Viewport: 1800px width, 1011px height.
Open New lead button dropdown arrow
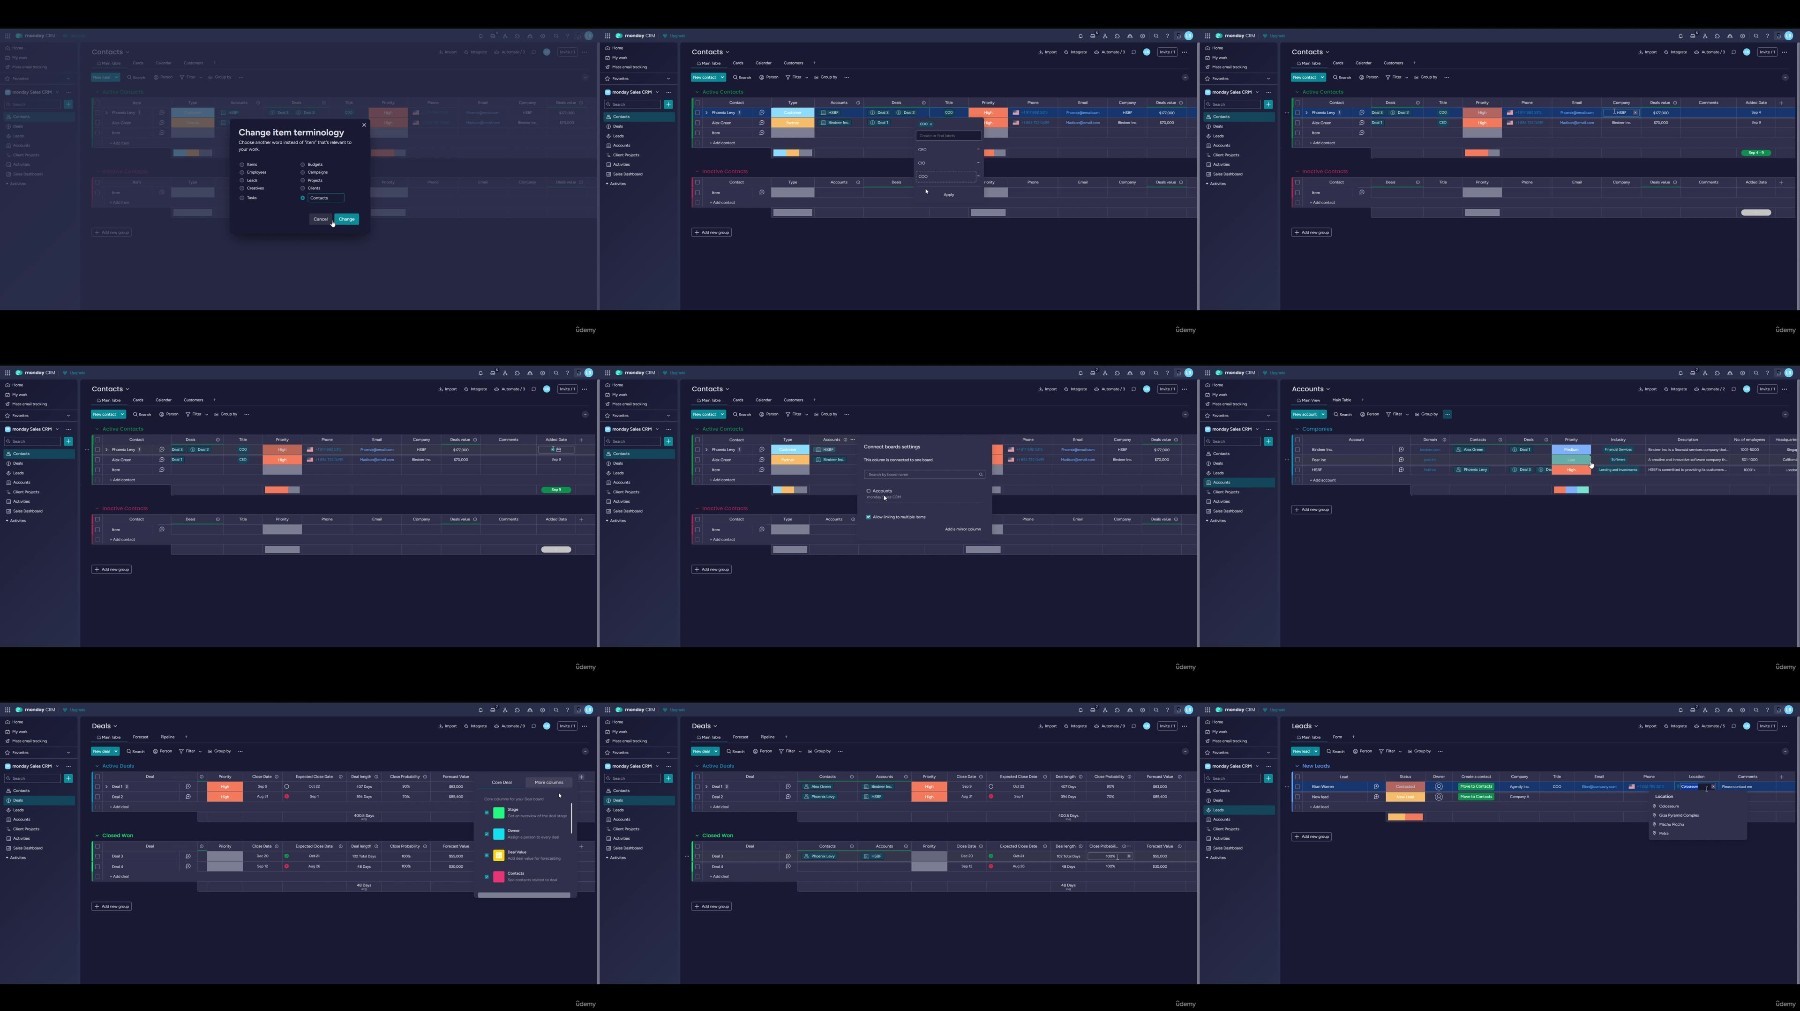tap(1315, 751)
